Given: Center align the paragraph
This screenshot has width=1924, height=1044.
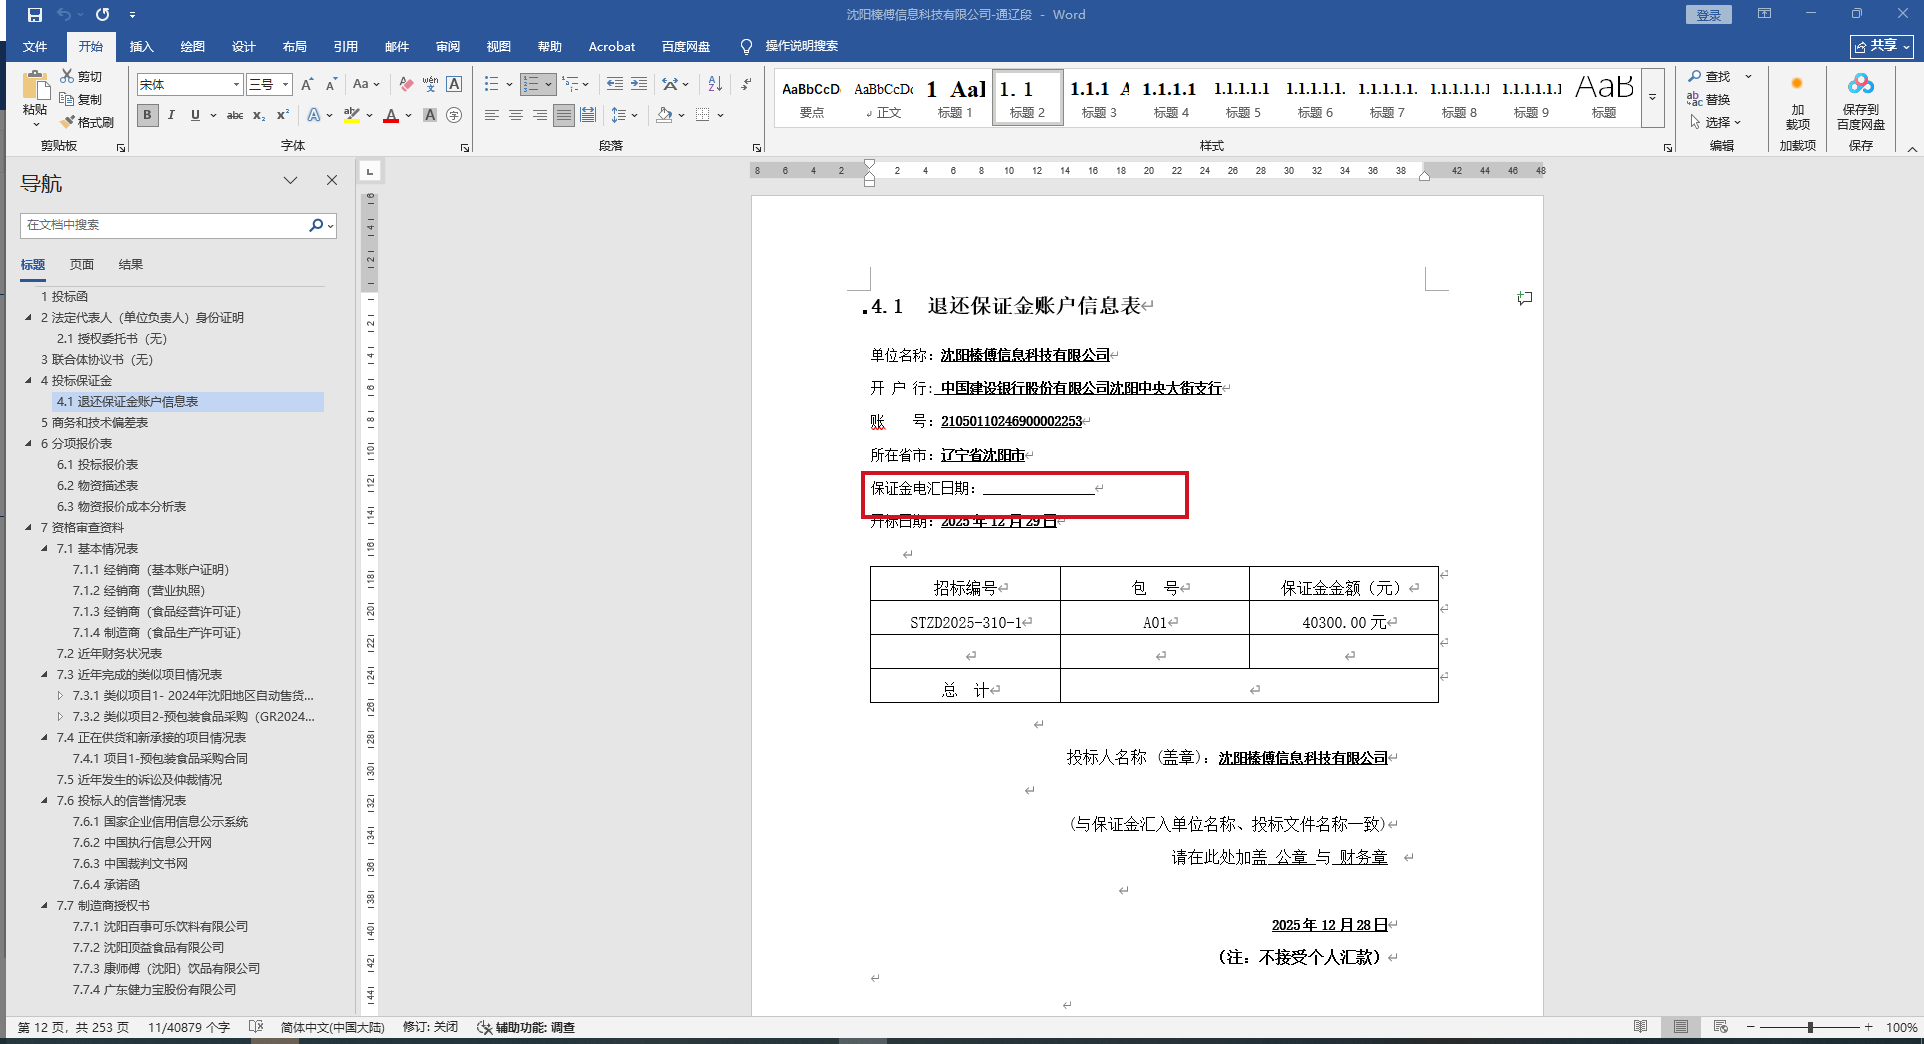Looking at the screenshot, I should pos(516,115).
